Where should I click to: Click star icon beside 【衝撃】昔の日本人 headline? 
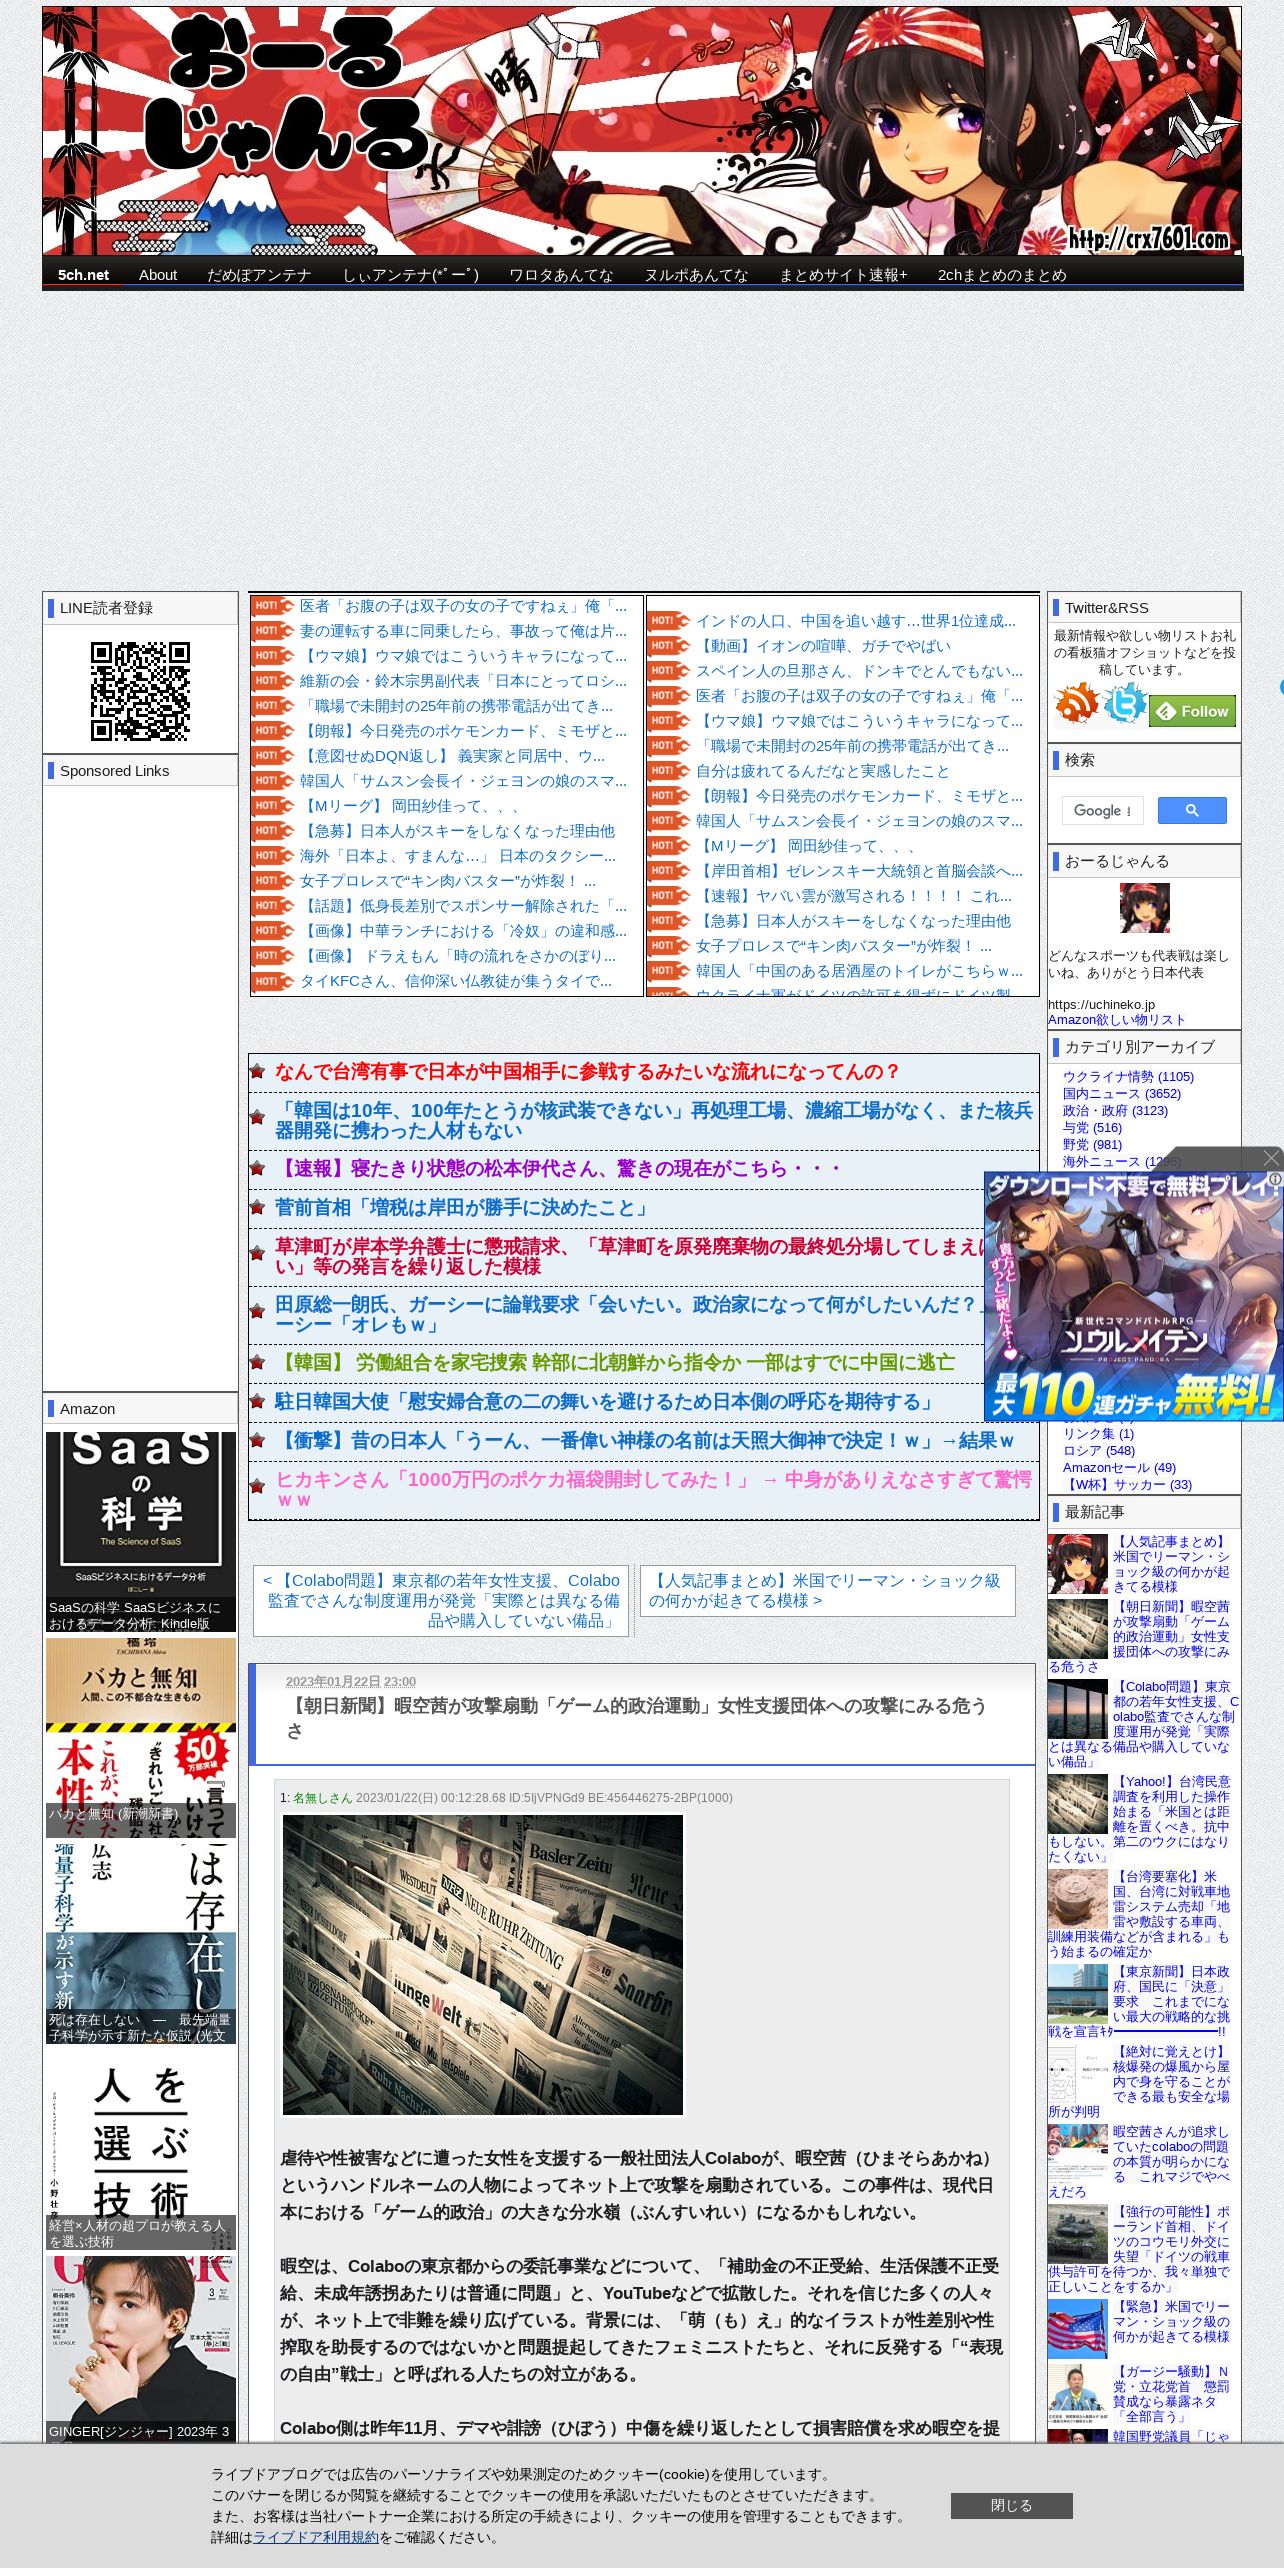(x=257, y=1441)
